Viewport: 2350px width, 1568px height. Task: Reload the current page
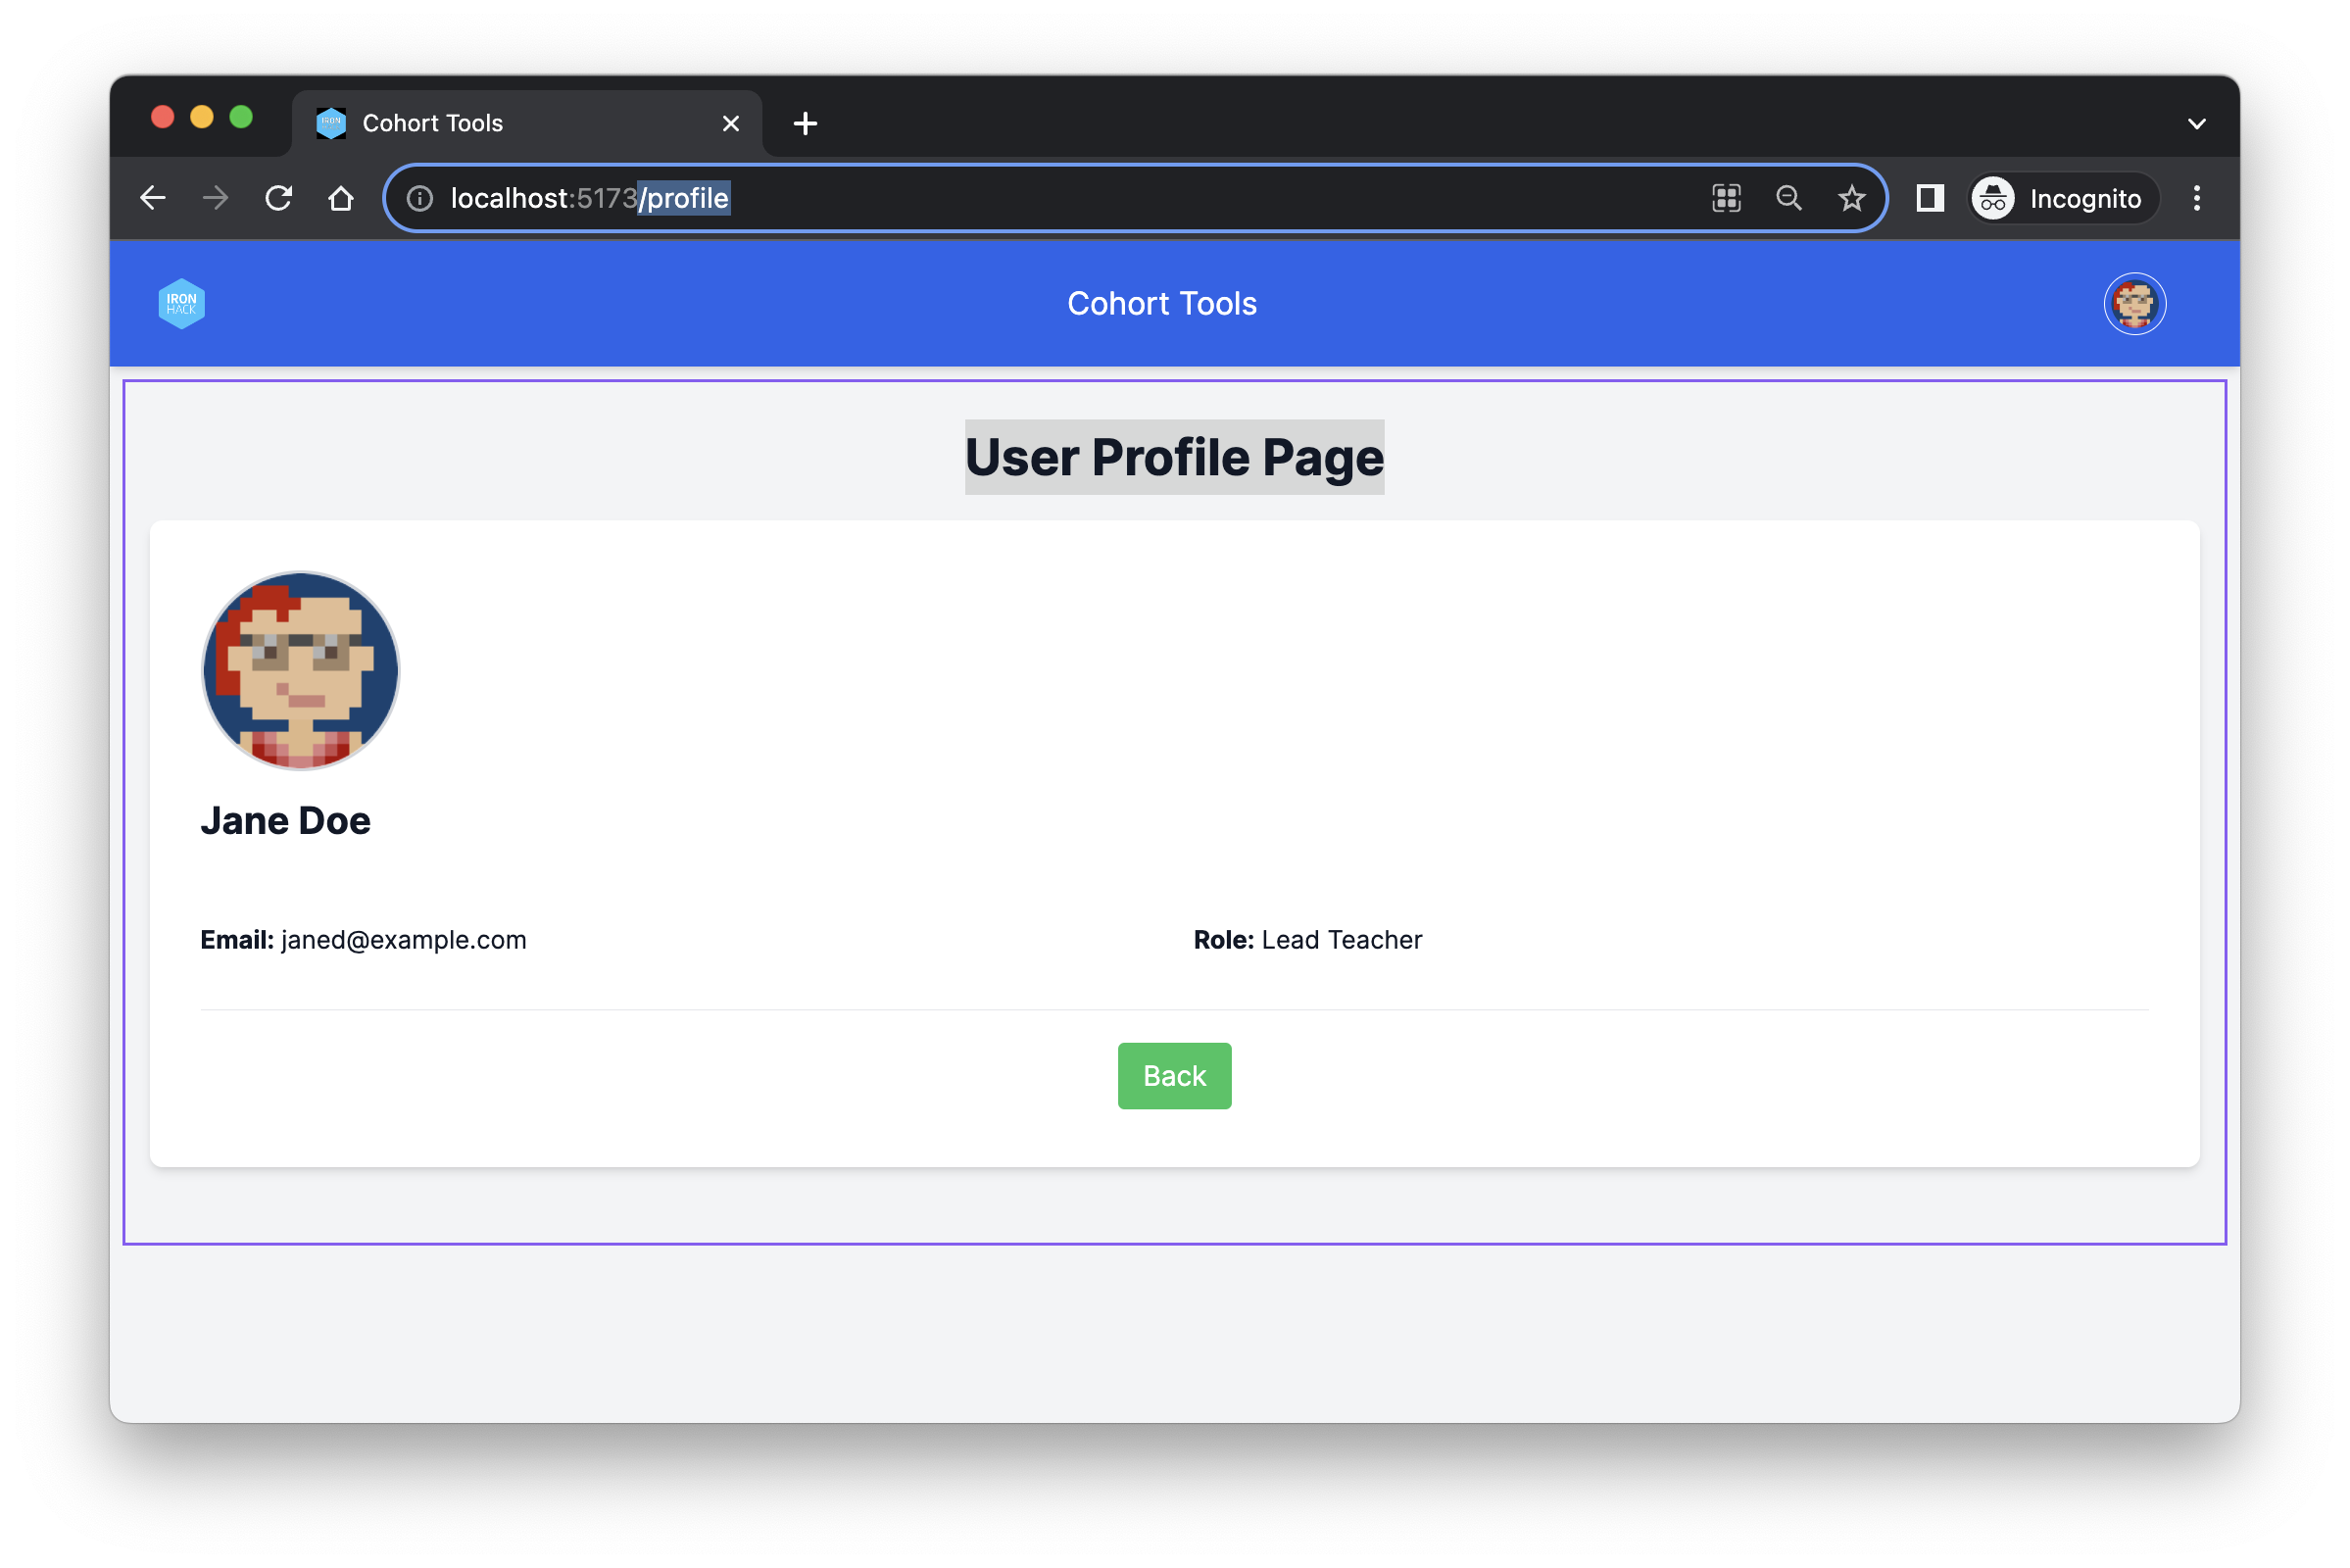click(x=278, y=198)
